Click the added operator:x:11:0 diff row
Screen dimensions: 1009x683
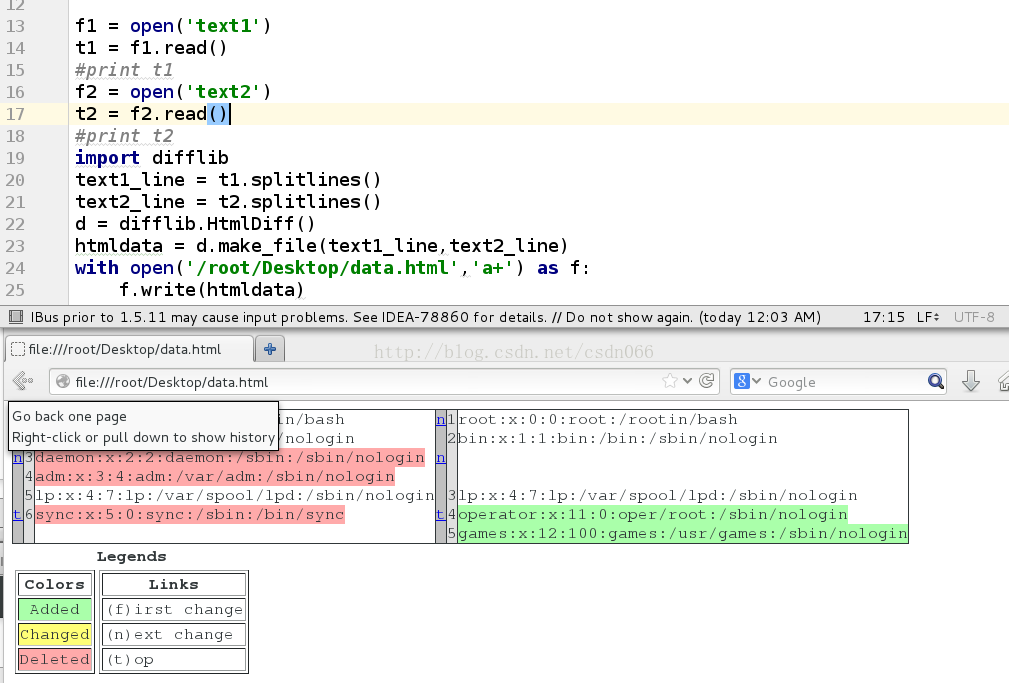point(653,515)
